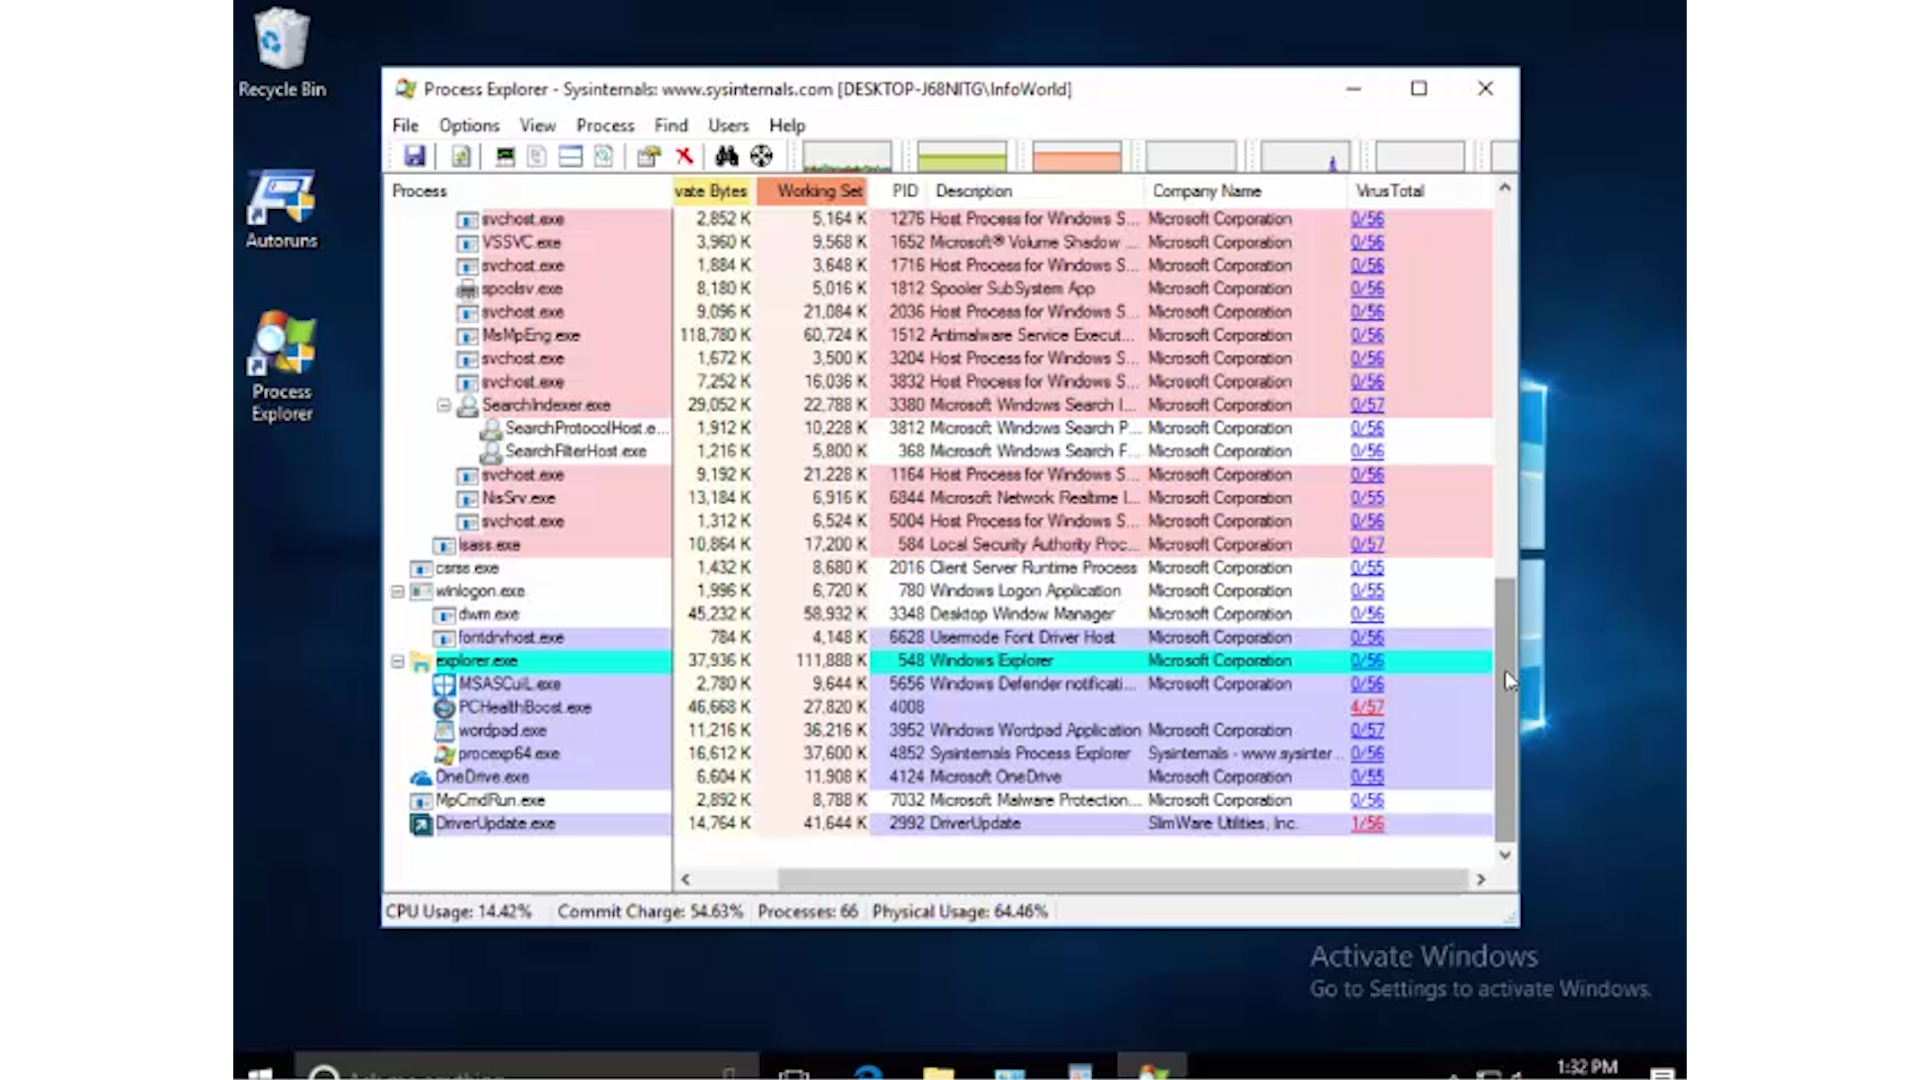Click the 1:32 PM taskbar clock

(1587, 1067)
